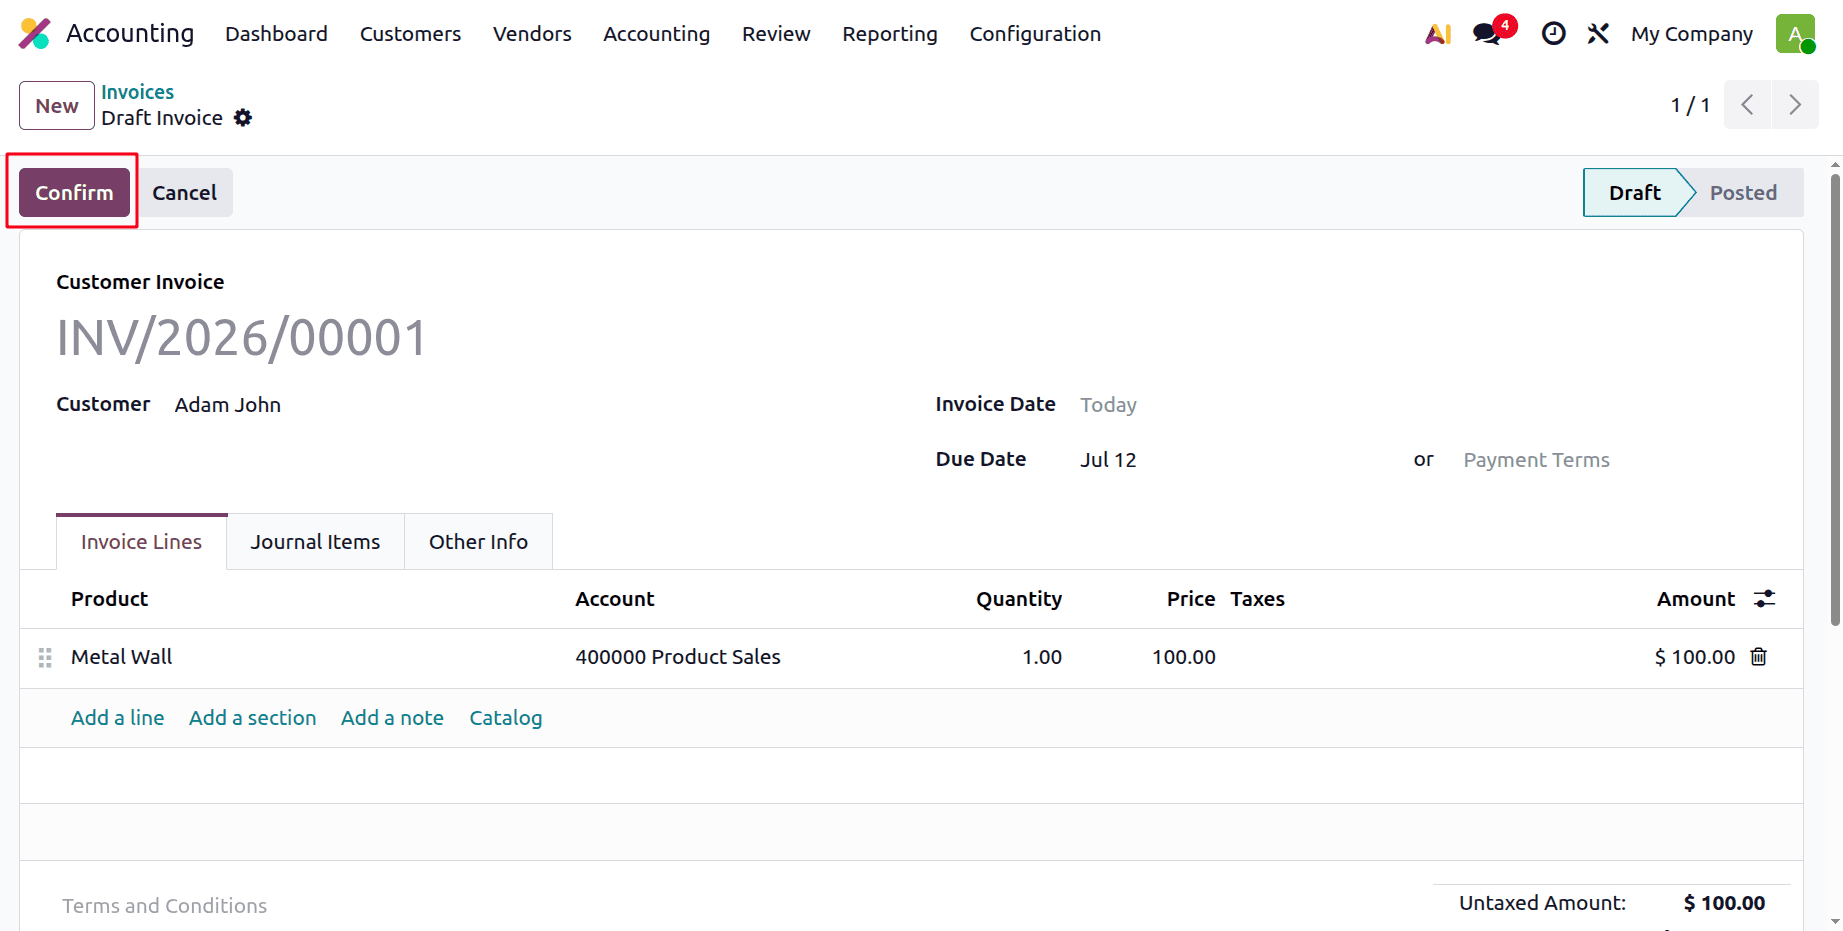Viewport: 1843px width, 931px height.
Task: Click the Price column header
Action: coord(1191,599)
